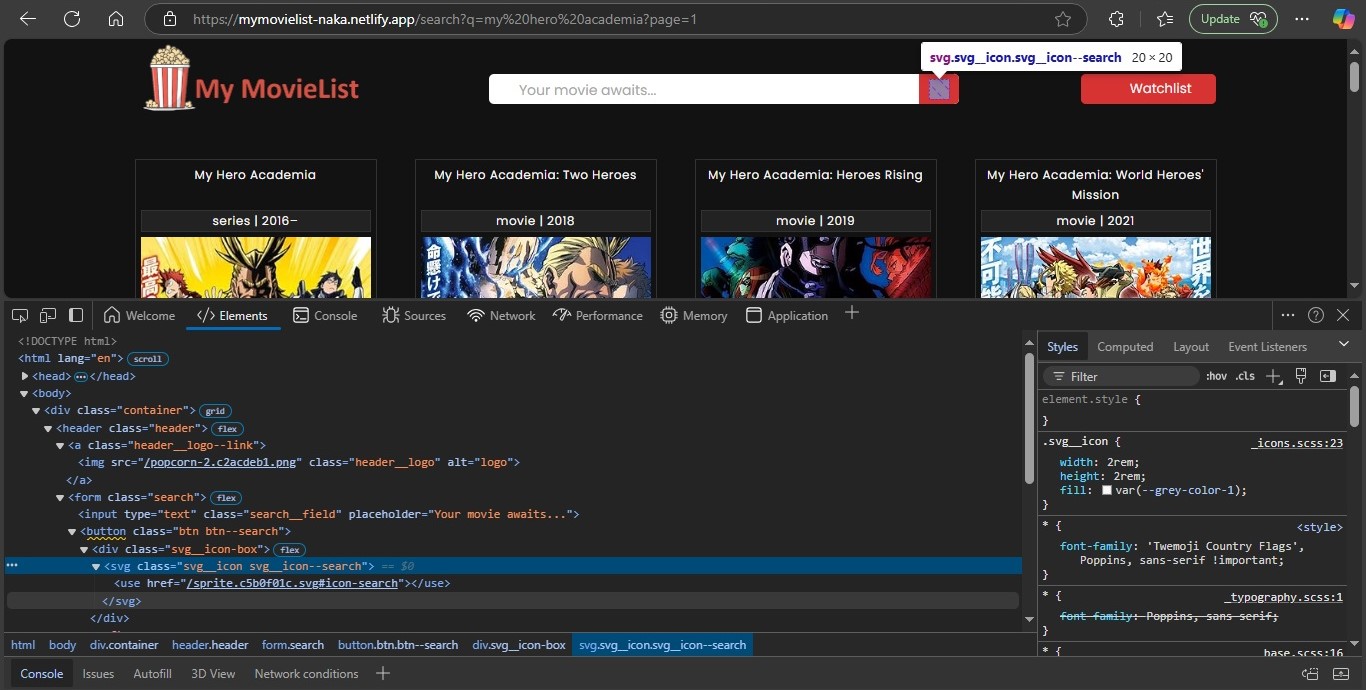Toggle device emulation in DevTools

click(47, 315)
